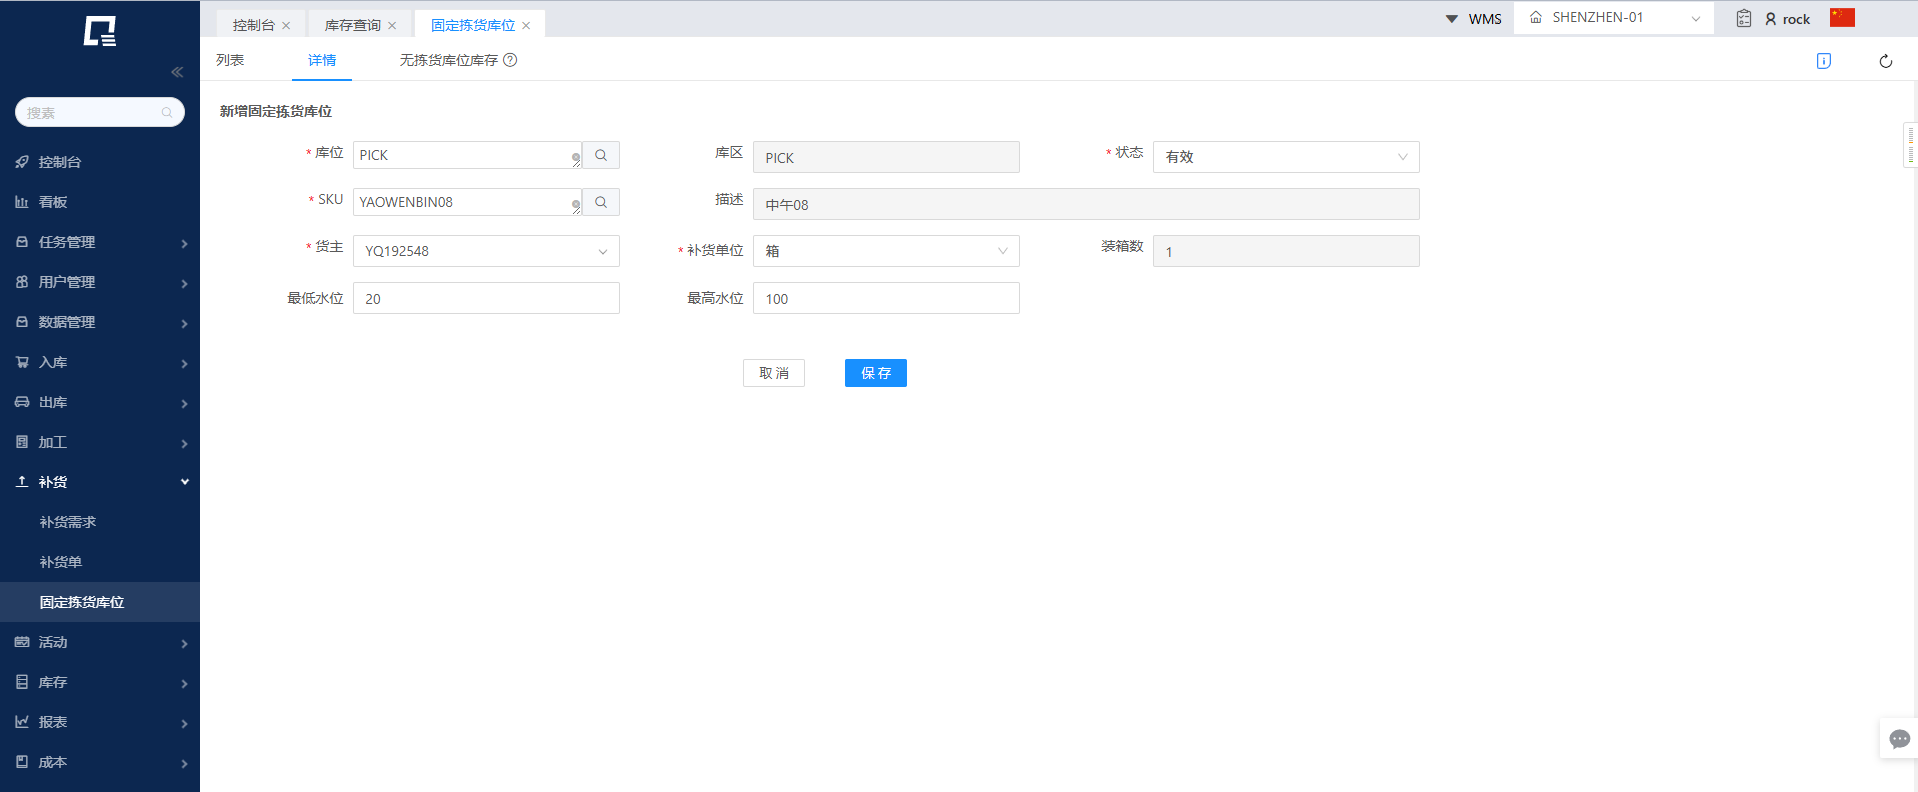Screen dimensions: 1918x792
Task: Collapse the sidebar with double-chevron icon
Action: 177,72
